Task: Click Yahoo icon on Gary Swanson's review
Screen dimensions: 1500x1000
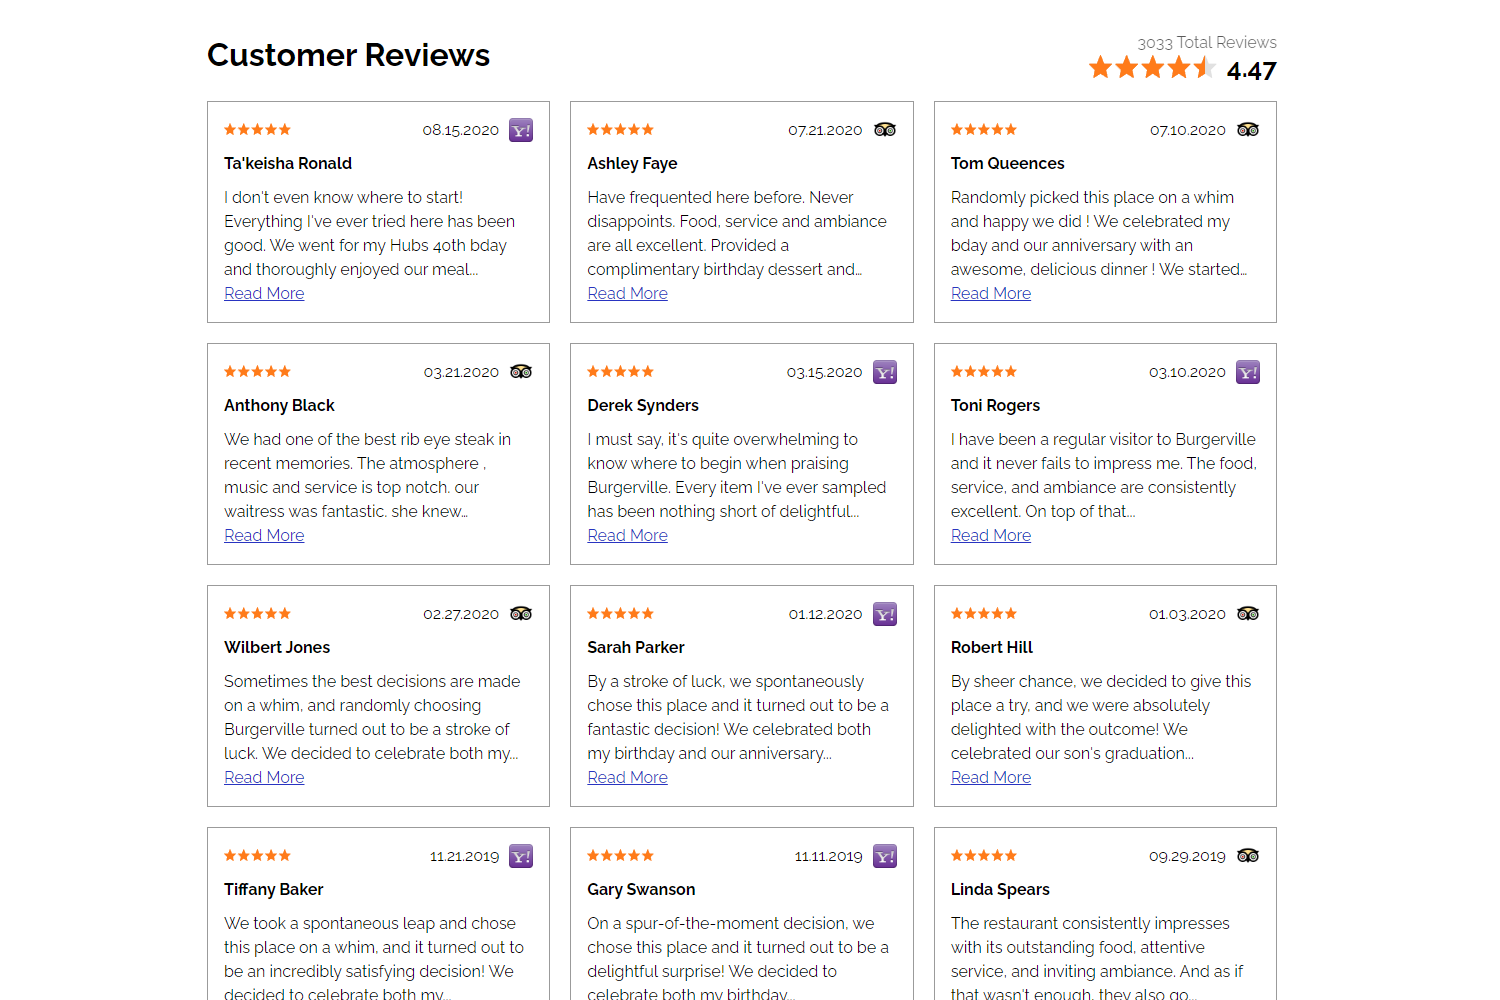Action: click(885, 856)
